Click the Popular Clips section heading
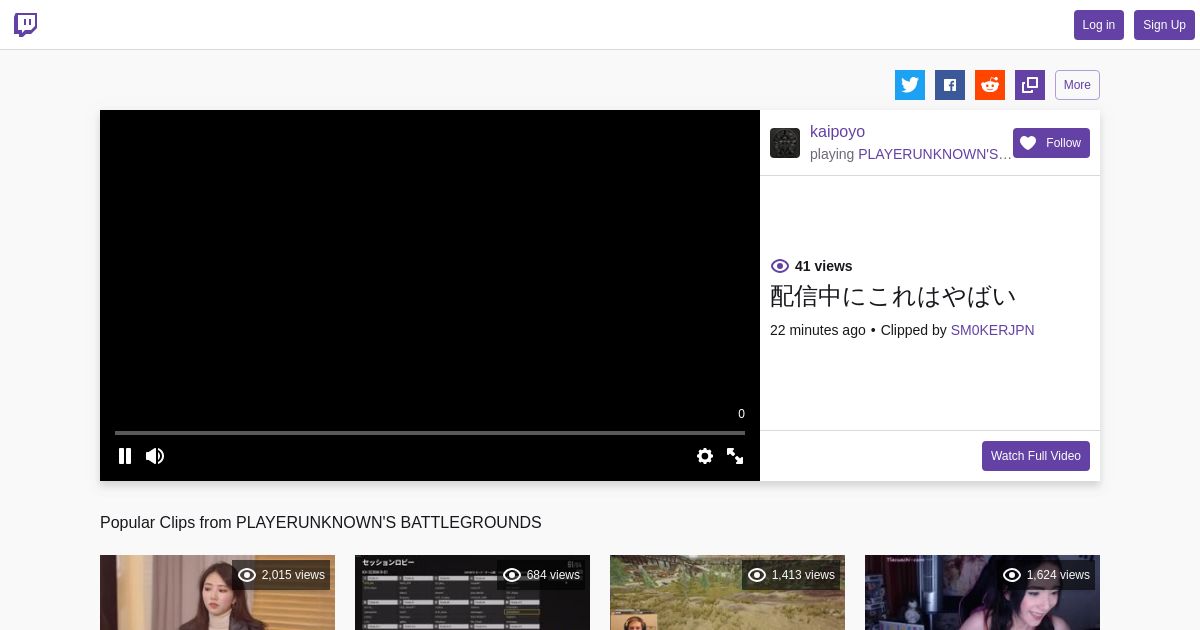Viewport: 1200px width, 630px height. (x=320, y=522)
